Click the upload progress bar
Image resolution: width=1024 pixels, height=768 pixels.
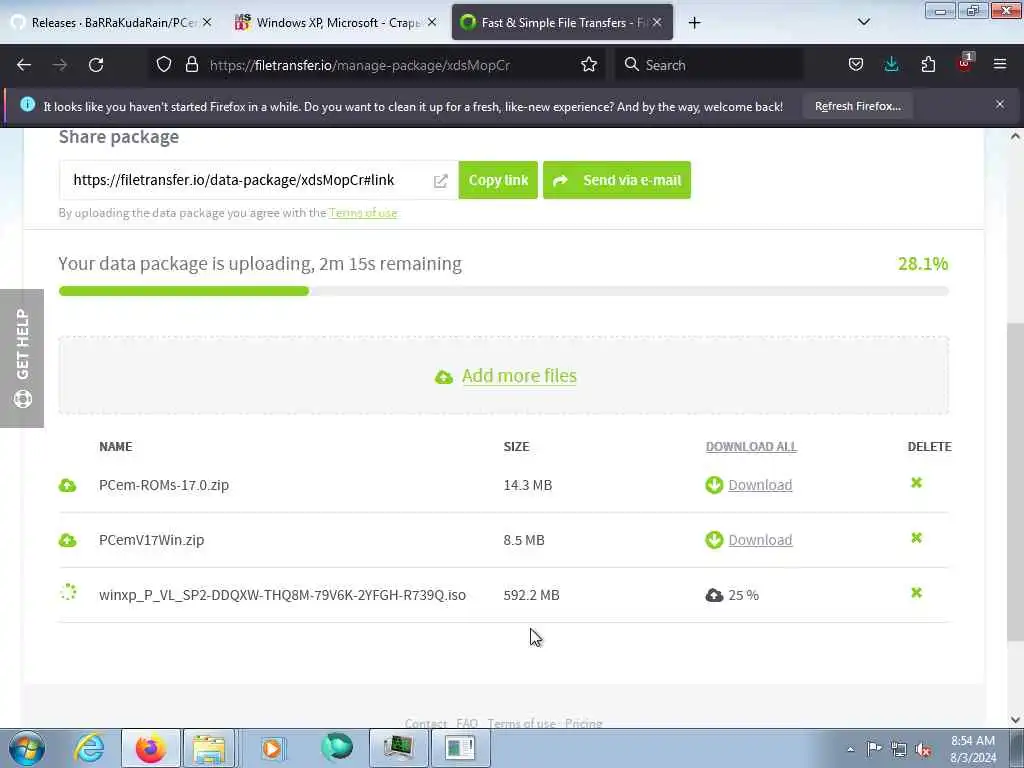pyautogui.click(x=504, y=291)
